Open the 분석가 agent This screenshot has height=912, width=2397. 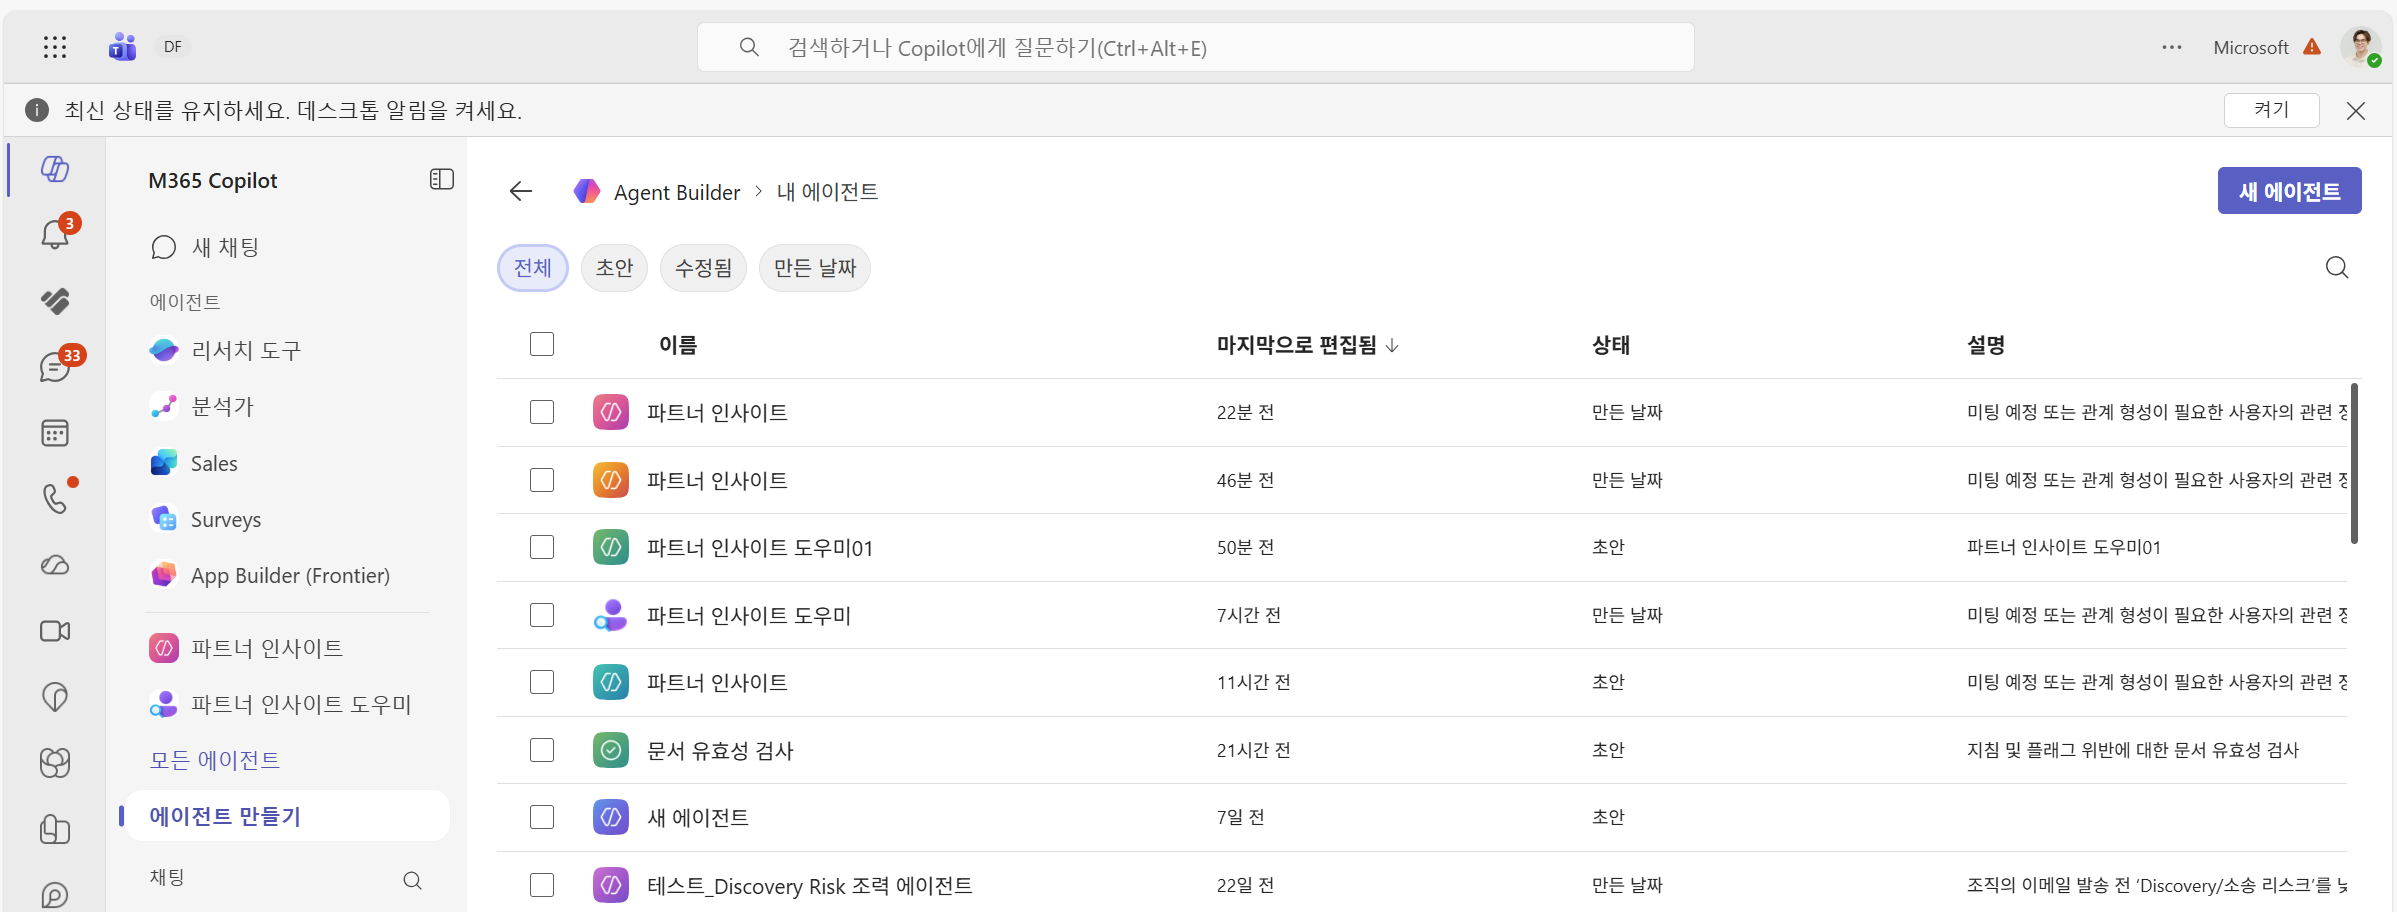(x=202, y=407)
